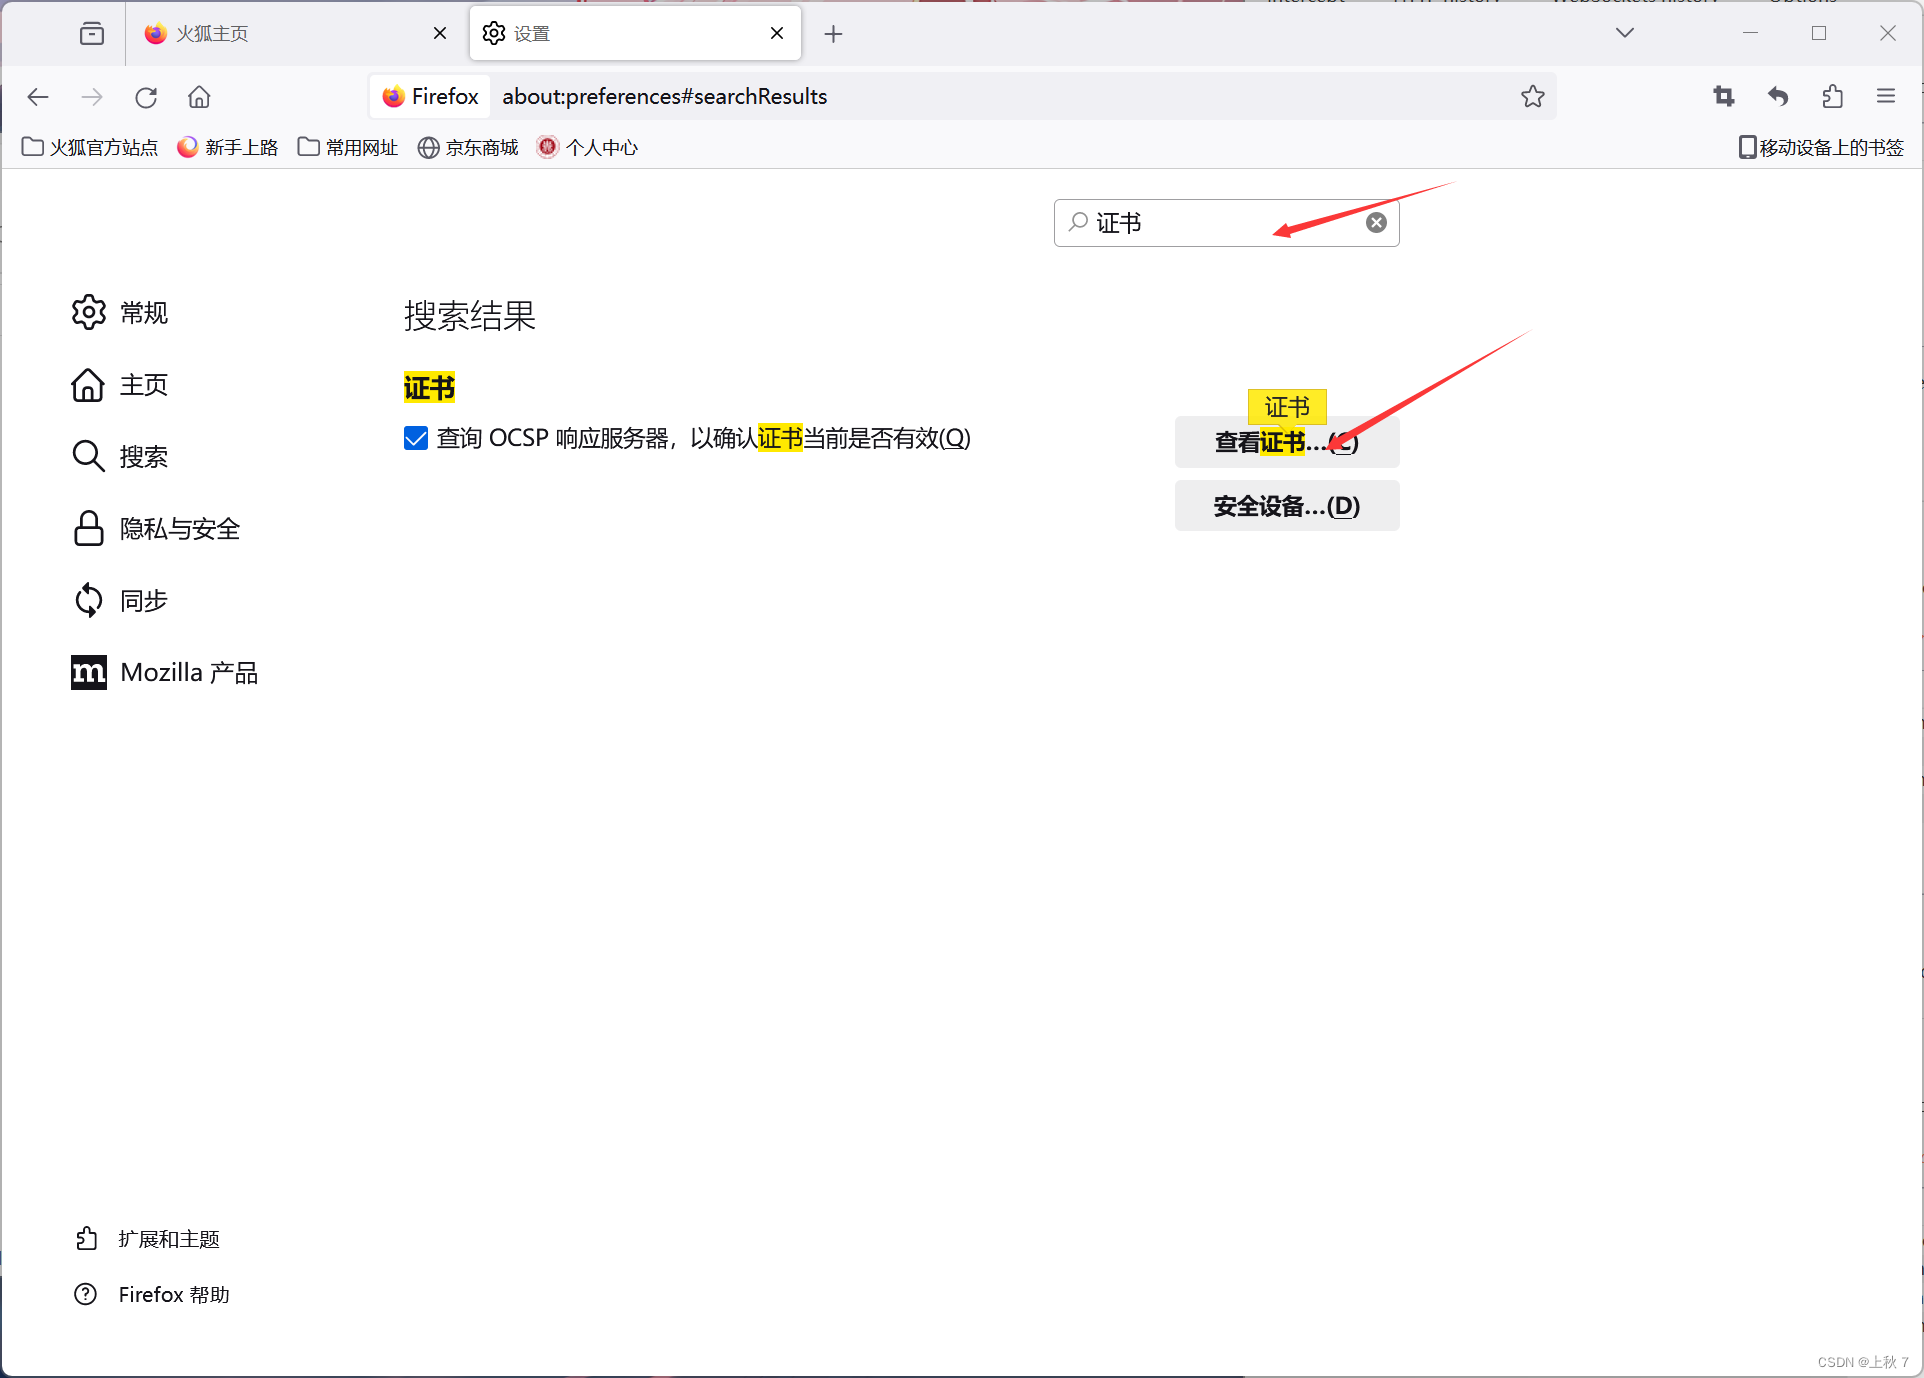Open the tab overview icon
Screen dimensions: 1924x1378
tap(92, 34)
